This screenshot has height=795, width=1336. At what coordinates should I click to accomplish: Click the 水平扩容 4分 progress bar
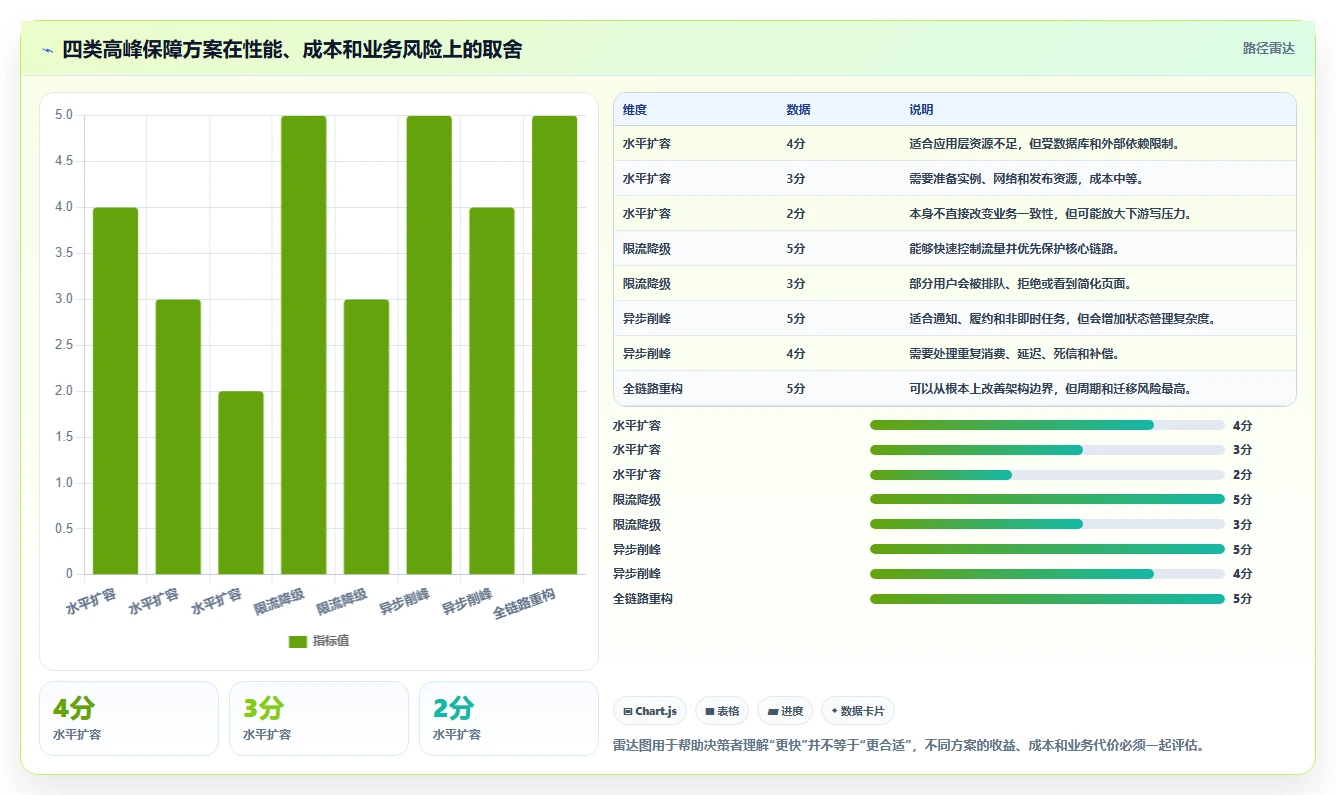tap(1047, 425)
